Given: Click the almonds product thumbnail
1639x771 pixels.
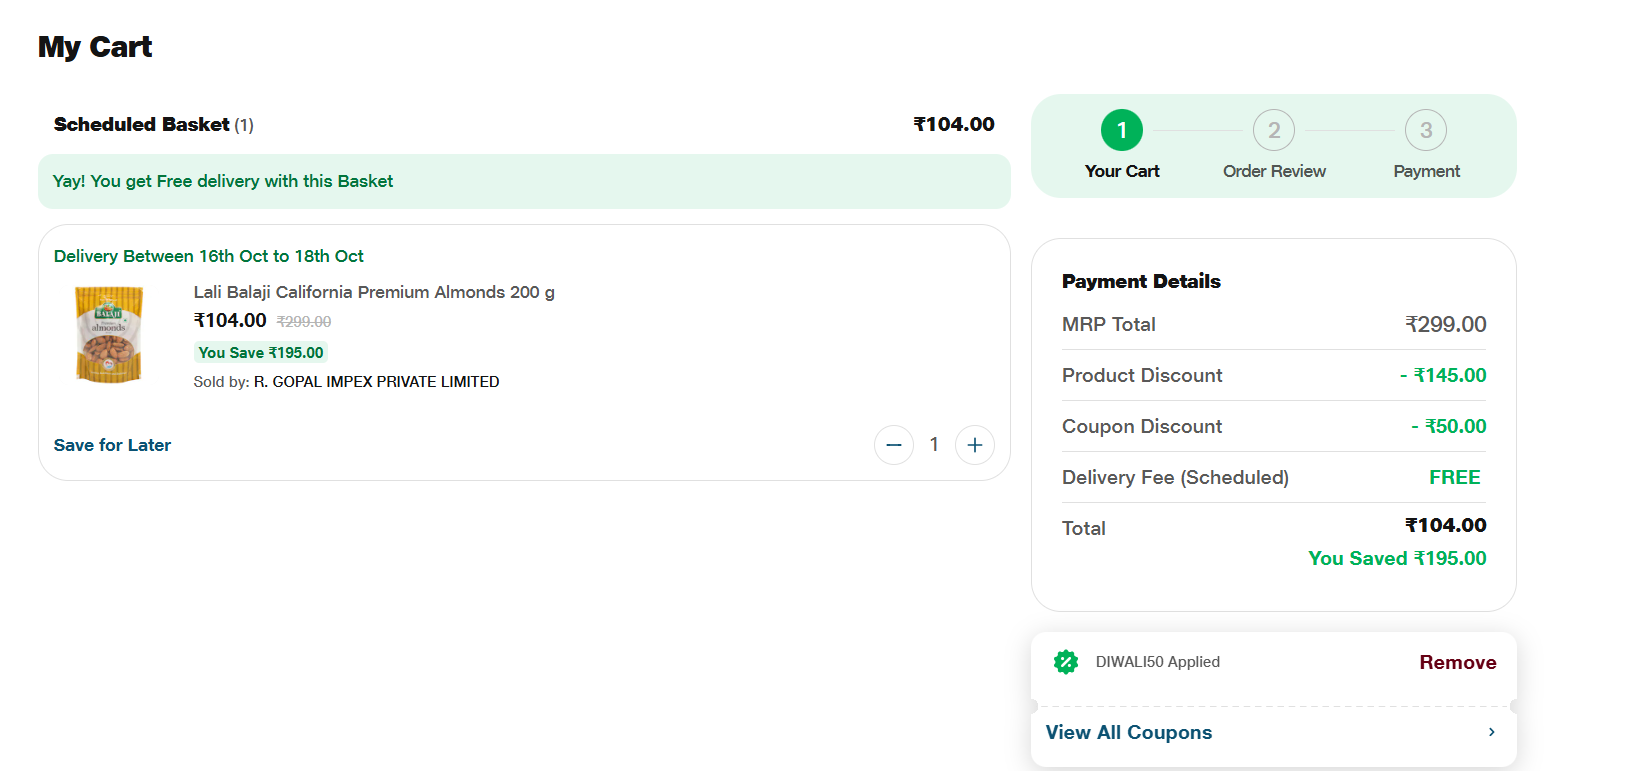Looking at the screenshot, I should coord(109,334).
